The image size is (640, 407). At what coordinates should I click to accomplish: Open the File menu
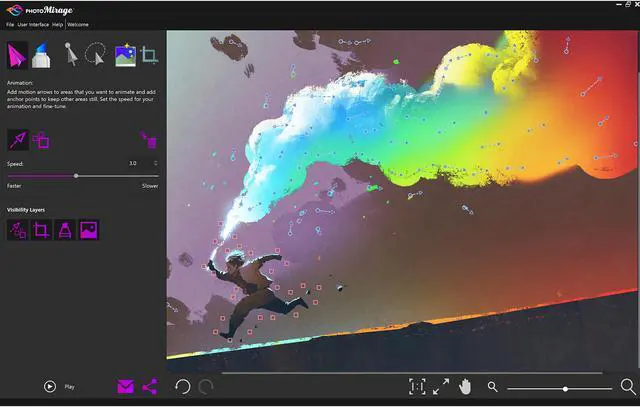point(10,24)
